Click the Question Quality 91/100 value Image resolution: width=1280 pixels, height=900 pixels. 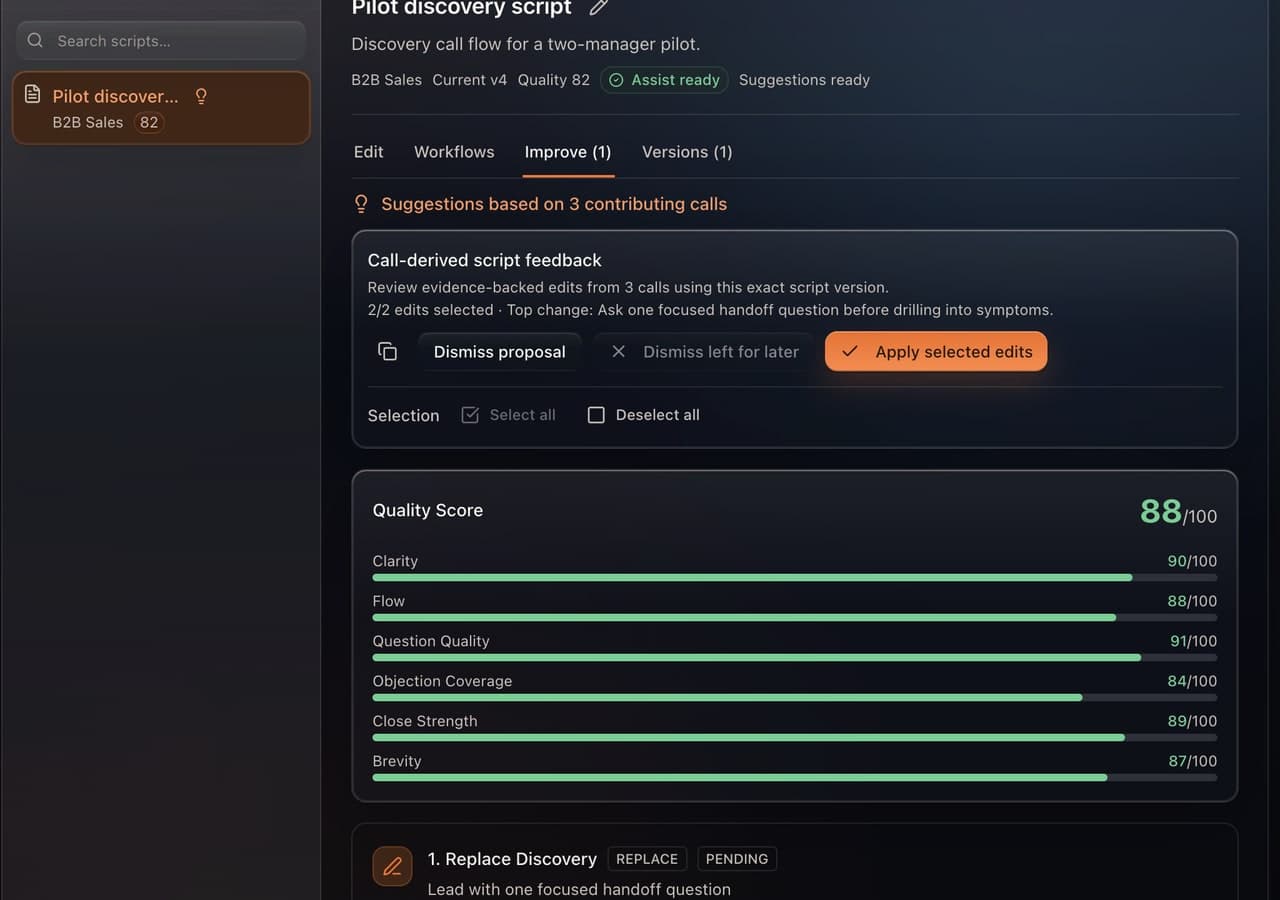click(1193, 641)
